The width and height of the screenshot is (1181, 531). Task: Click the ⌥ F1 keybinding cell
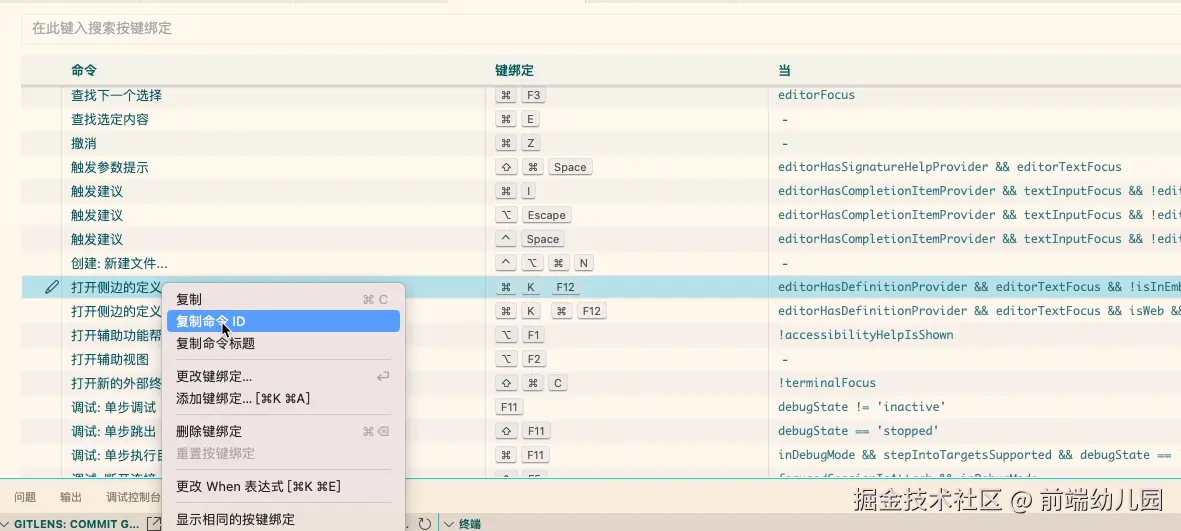click(520, 335)
